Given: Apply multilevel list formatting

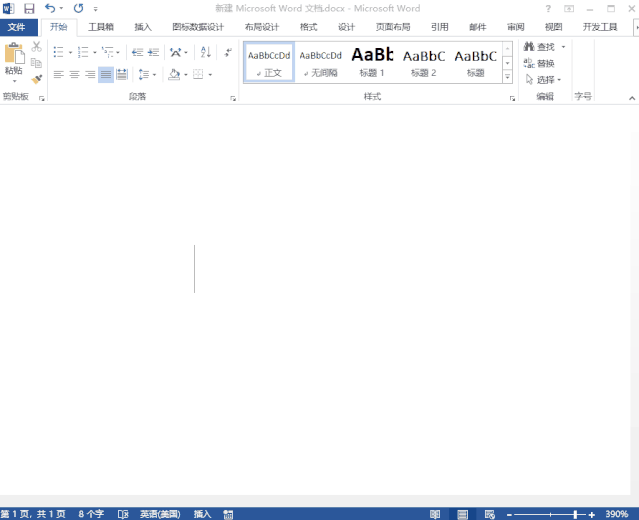Looking at the screenshot, I should [x=108, y=52].
